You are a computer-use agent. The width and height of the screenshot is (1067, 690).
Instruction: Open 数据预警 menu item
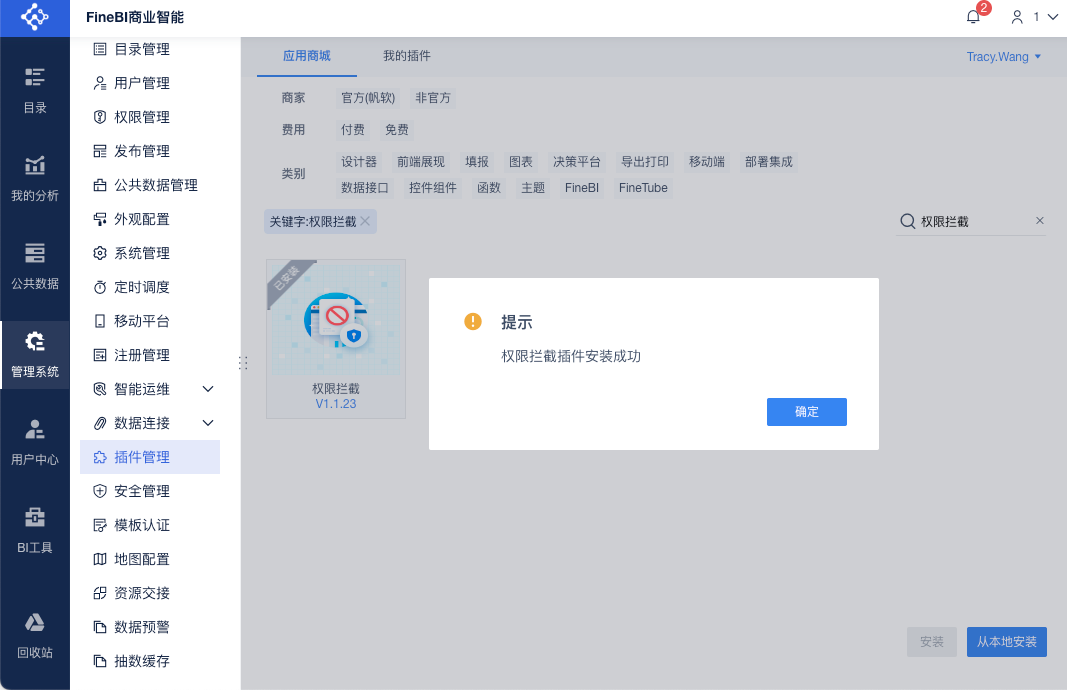click(x=150, y=627)
